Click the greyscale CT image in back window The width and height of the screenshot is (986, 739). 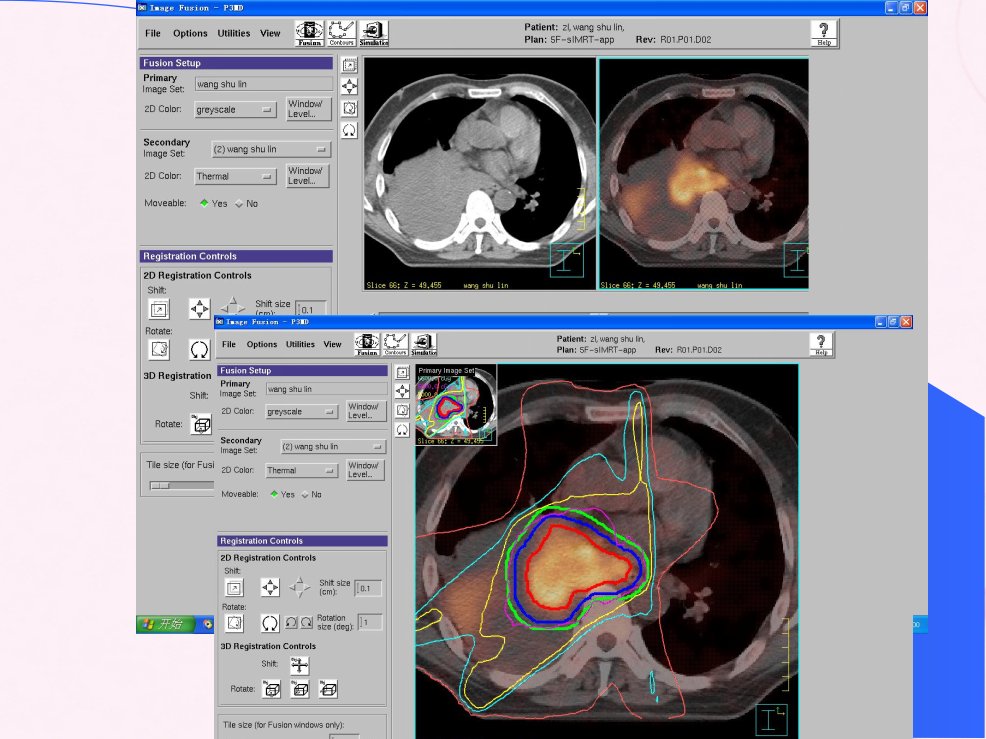tap(480, 174)
